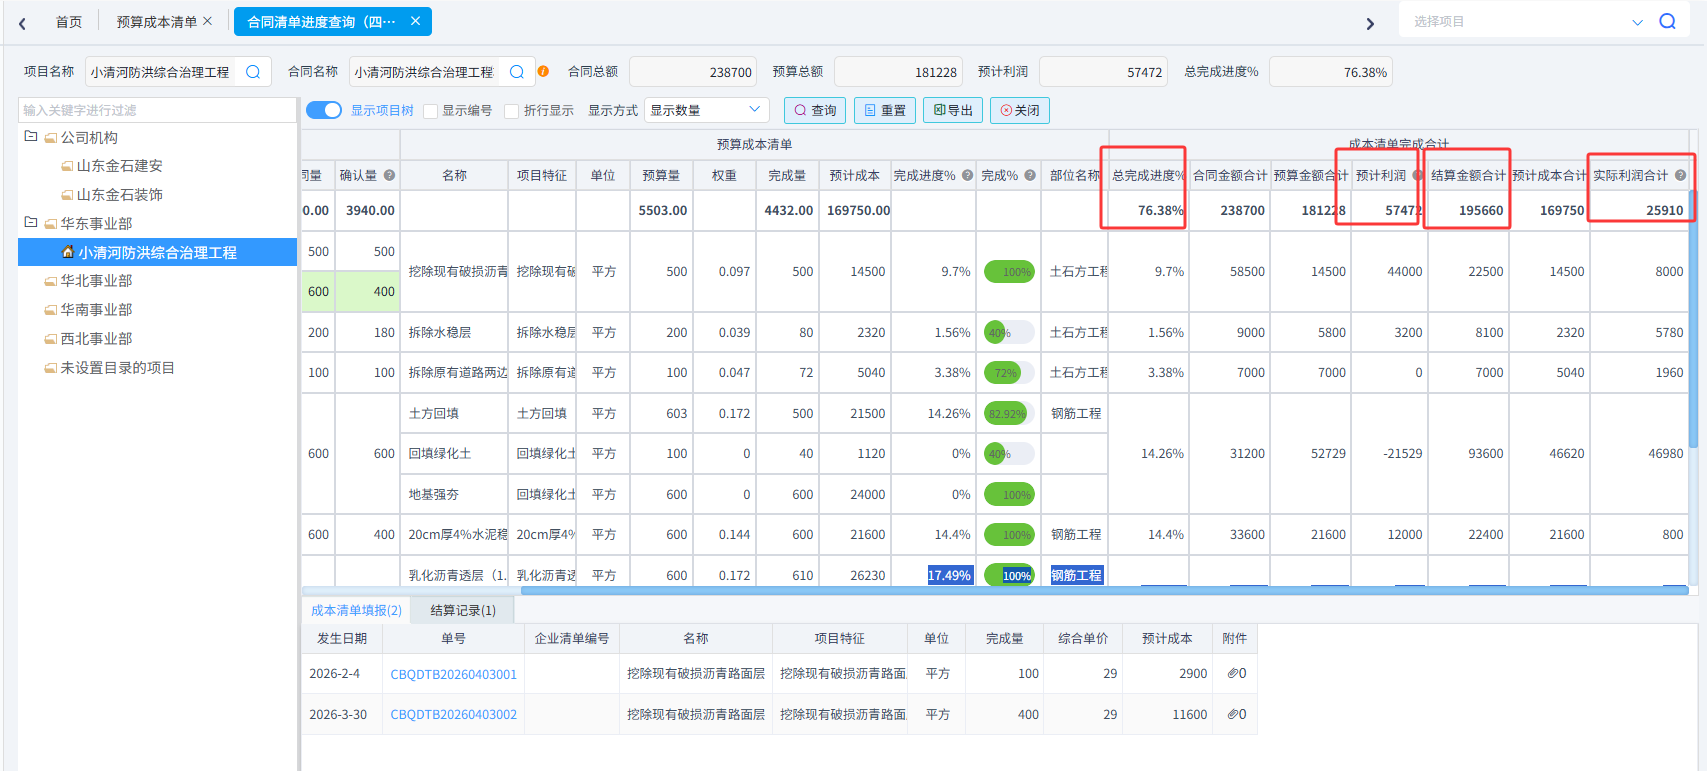
Task: Click the search icon in 项目名称 field
Action: 253,72
